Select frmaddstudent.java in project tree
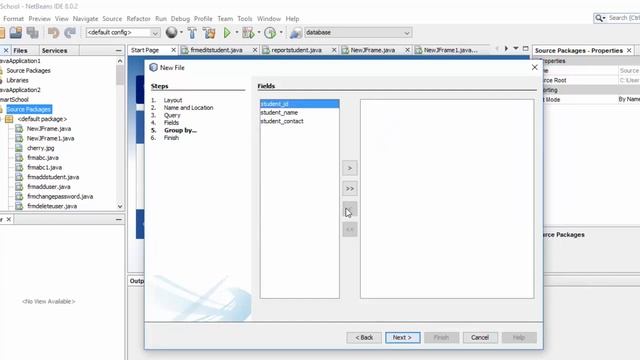Screen dimensions: 640x360 (53, 177)
